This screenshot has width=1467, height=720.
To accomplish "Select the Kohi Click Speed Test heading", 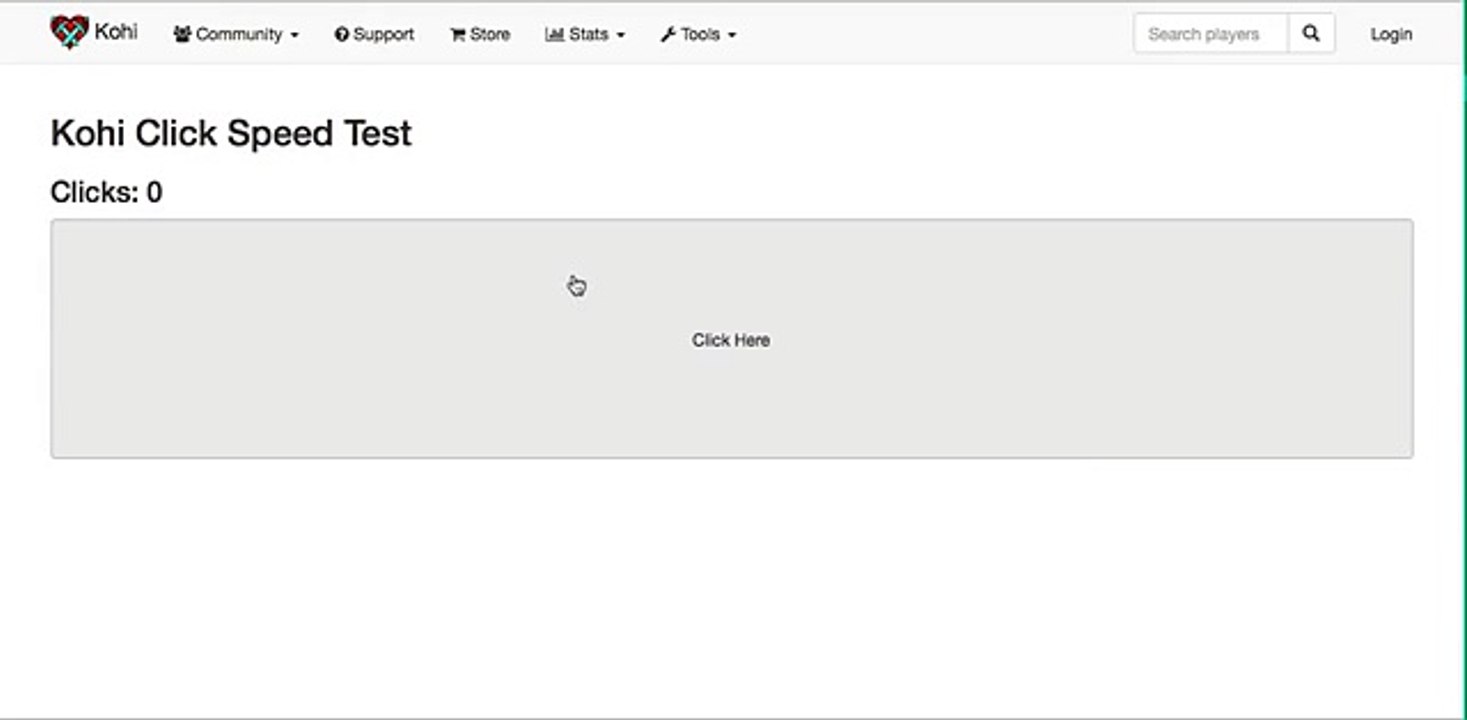I will point(231,133).
